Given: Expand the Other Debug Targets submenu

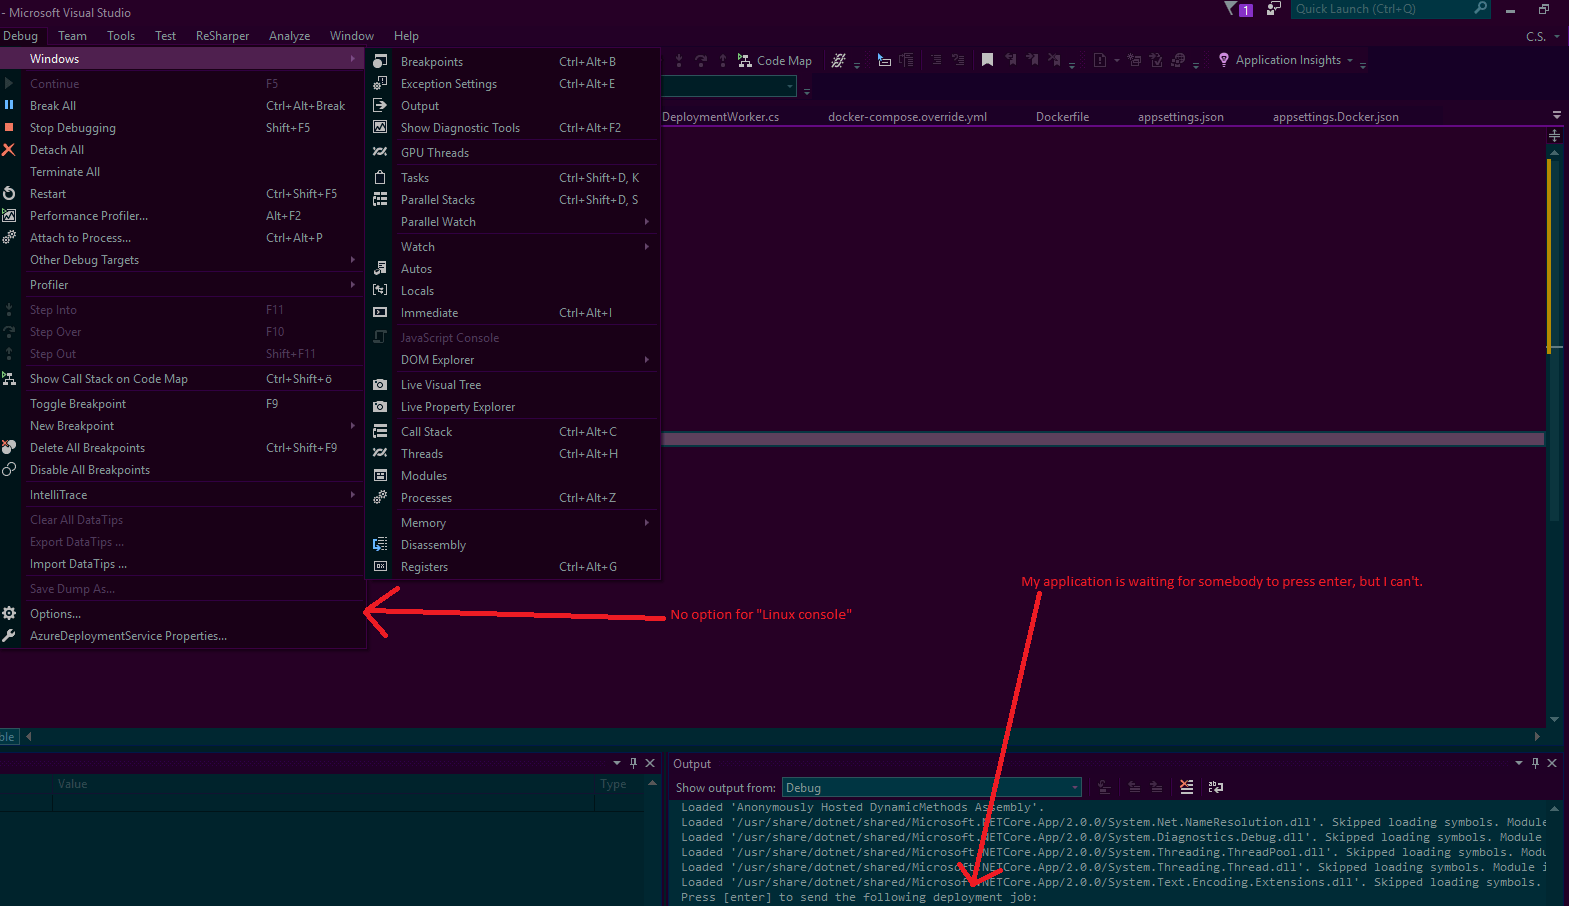Looking at the screenshot, I should (x=182, y=259).
